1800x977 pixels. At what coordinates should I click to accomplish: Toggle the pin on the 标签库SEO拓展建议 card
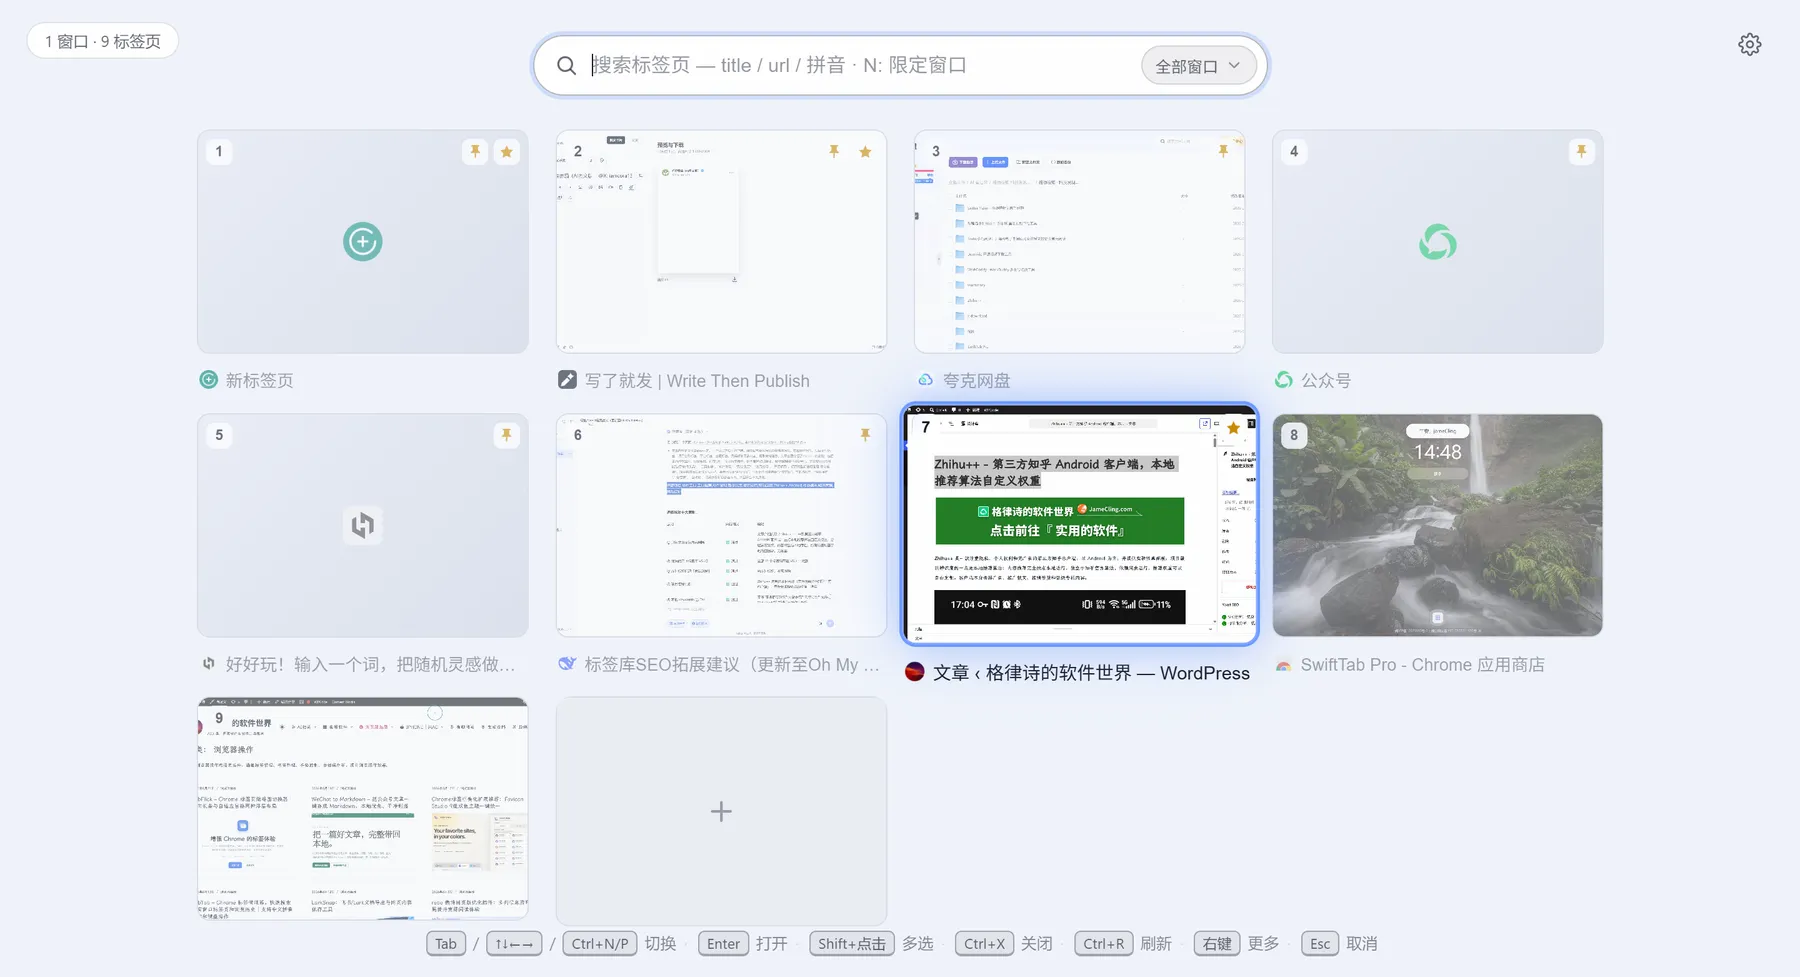coord(865,435)
